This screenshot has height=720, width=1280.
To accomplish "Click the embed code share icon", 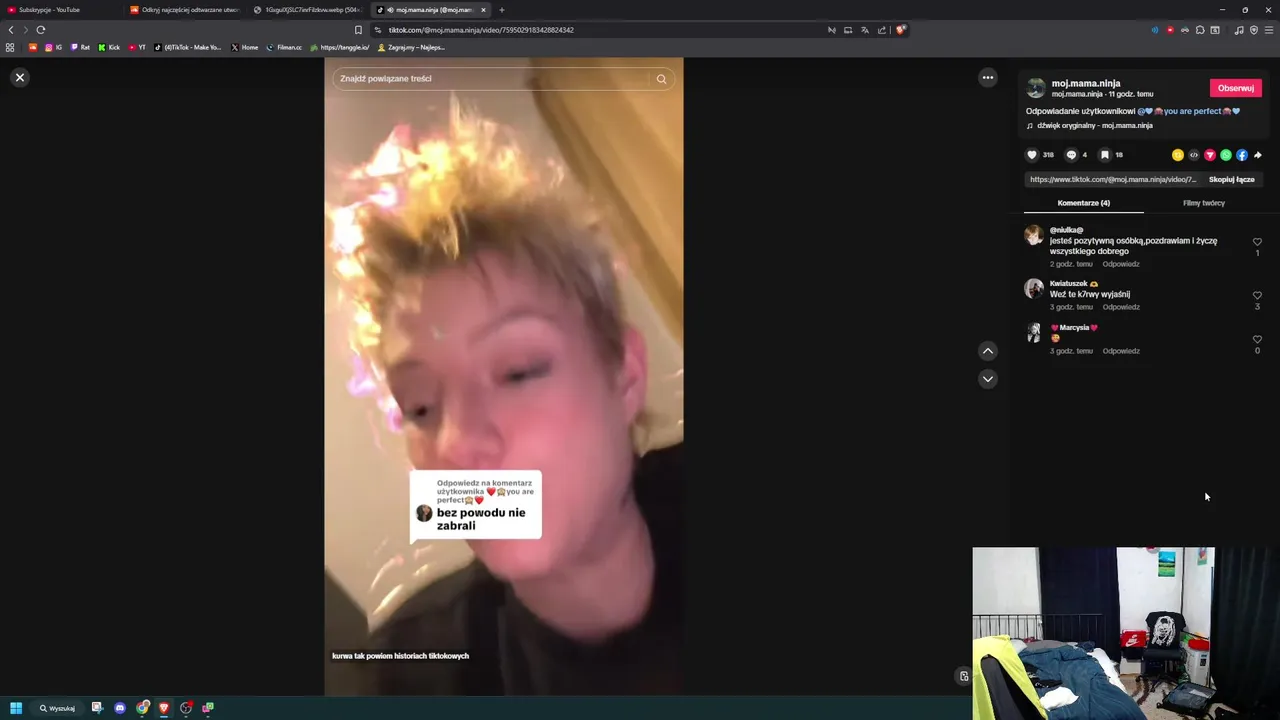I will (x=1194, y=155).
